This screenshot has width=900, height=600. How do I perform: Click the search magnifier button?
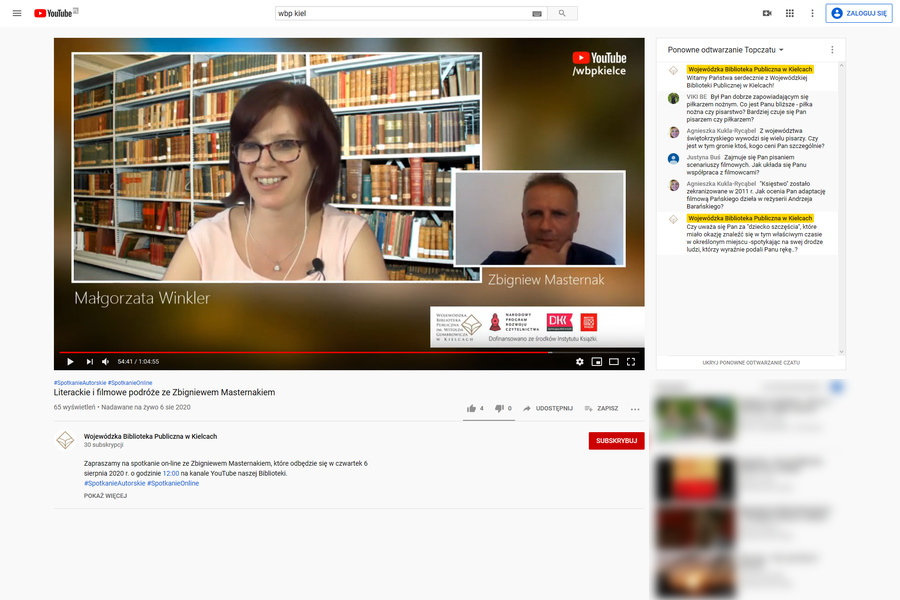tap(562, 13)
